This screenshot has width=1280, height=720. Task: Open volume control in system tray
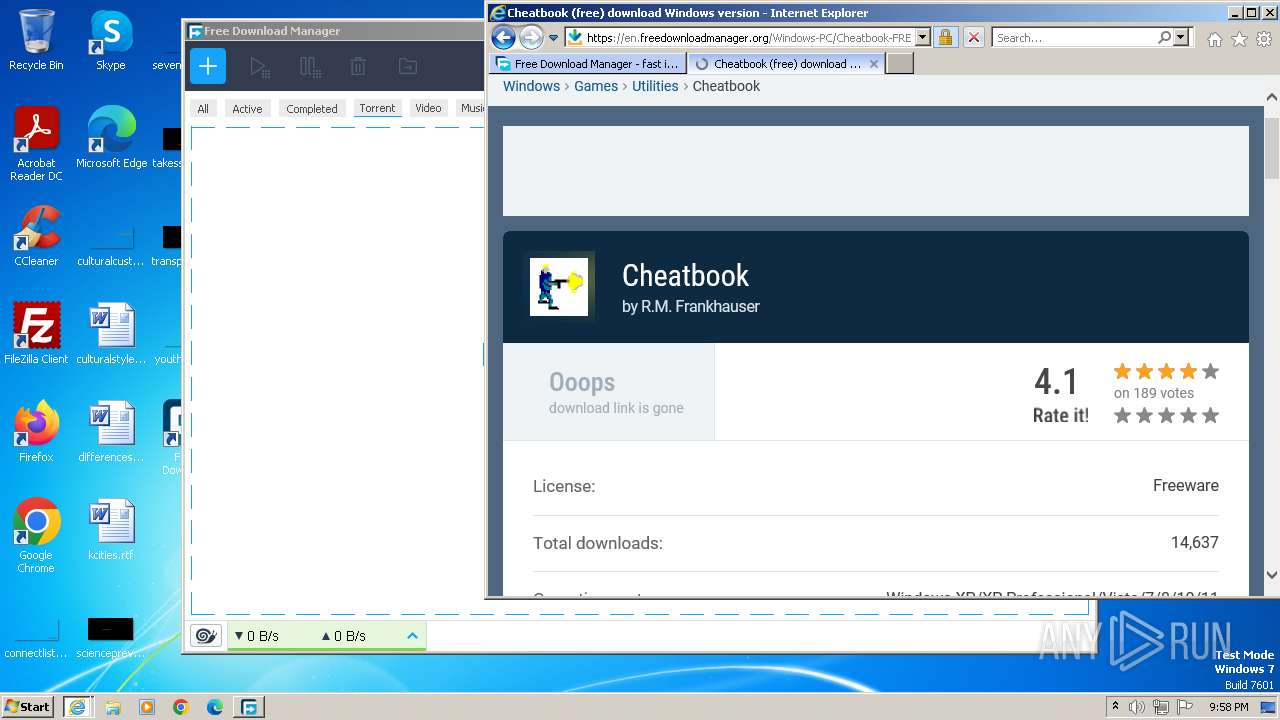pyautogui.click(x=1137, y=707)
